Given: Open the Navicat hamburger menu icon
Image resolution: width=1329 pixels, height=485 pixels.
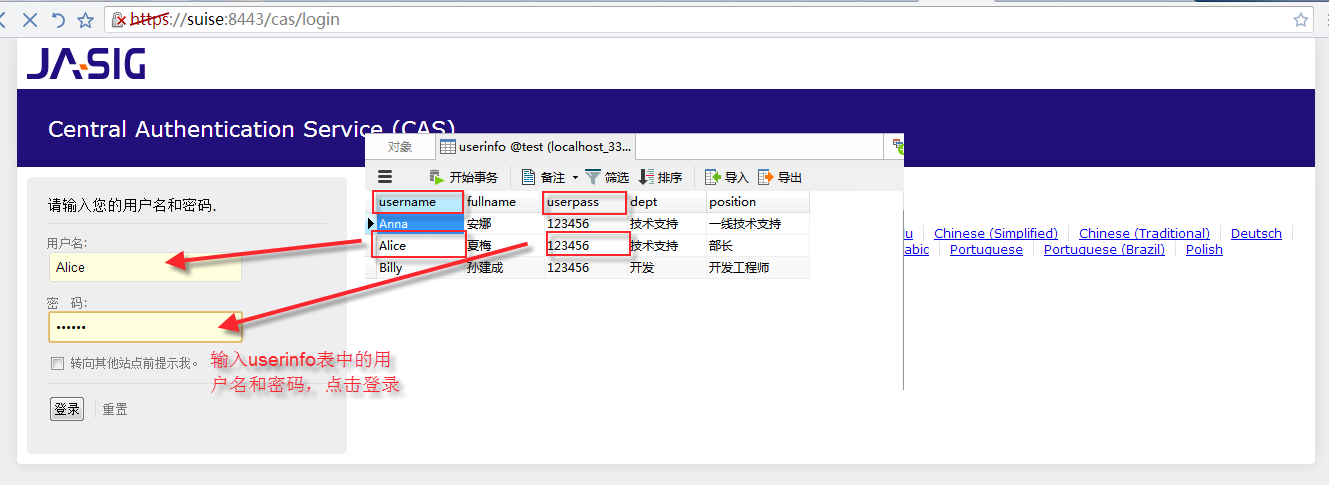Looking at the screenshot, I should coord(385,177).
